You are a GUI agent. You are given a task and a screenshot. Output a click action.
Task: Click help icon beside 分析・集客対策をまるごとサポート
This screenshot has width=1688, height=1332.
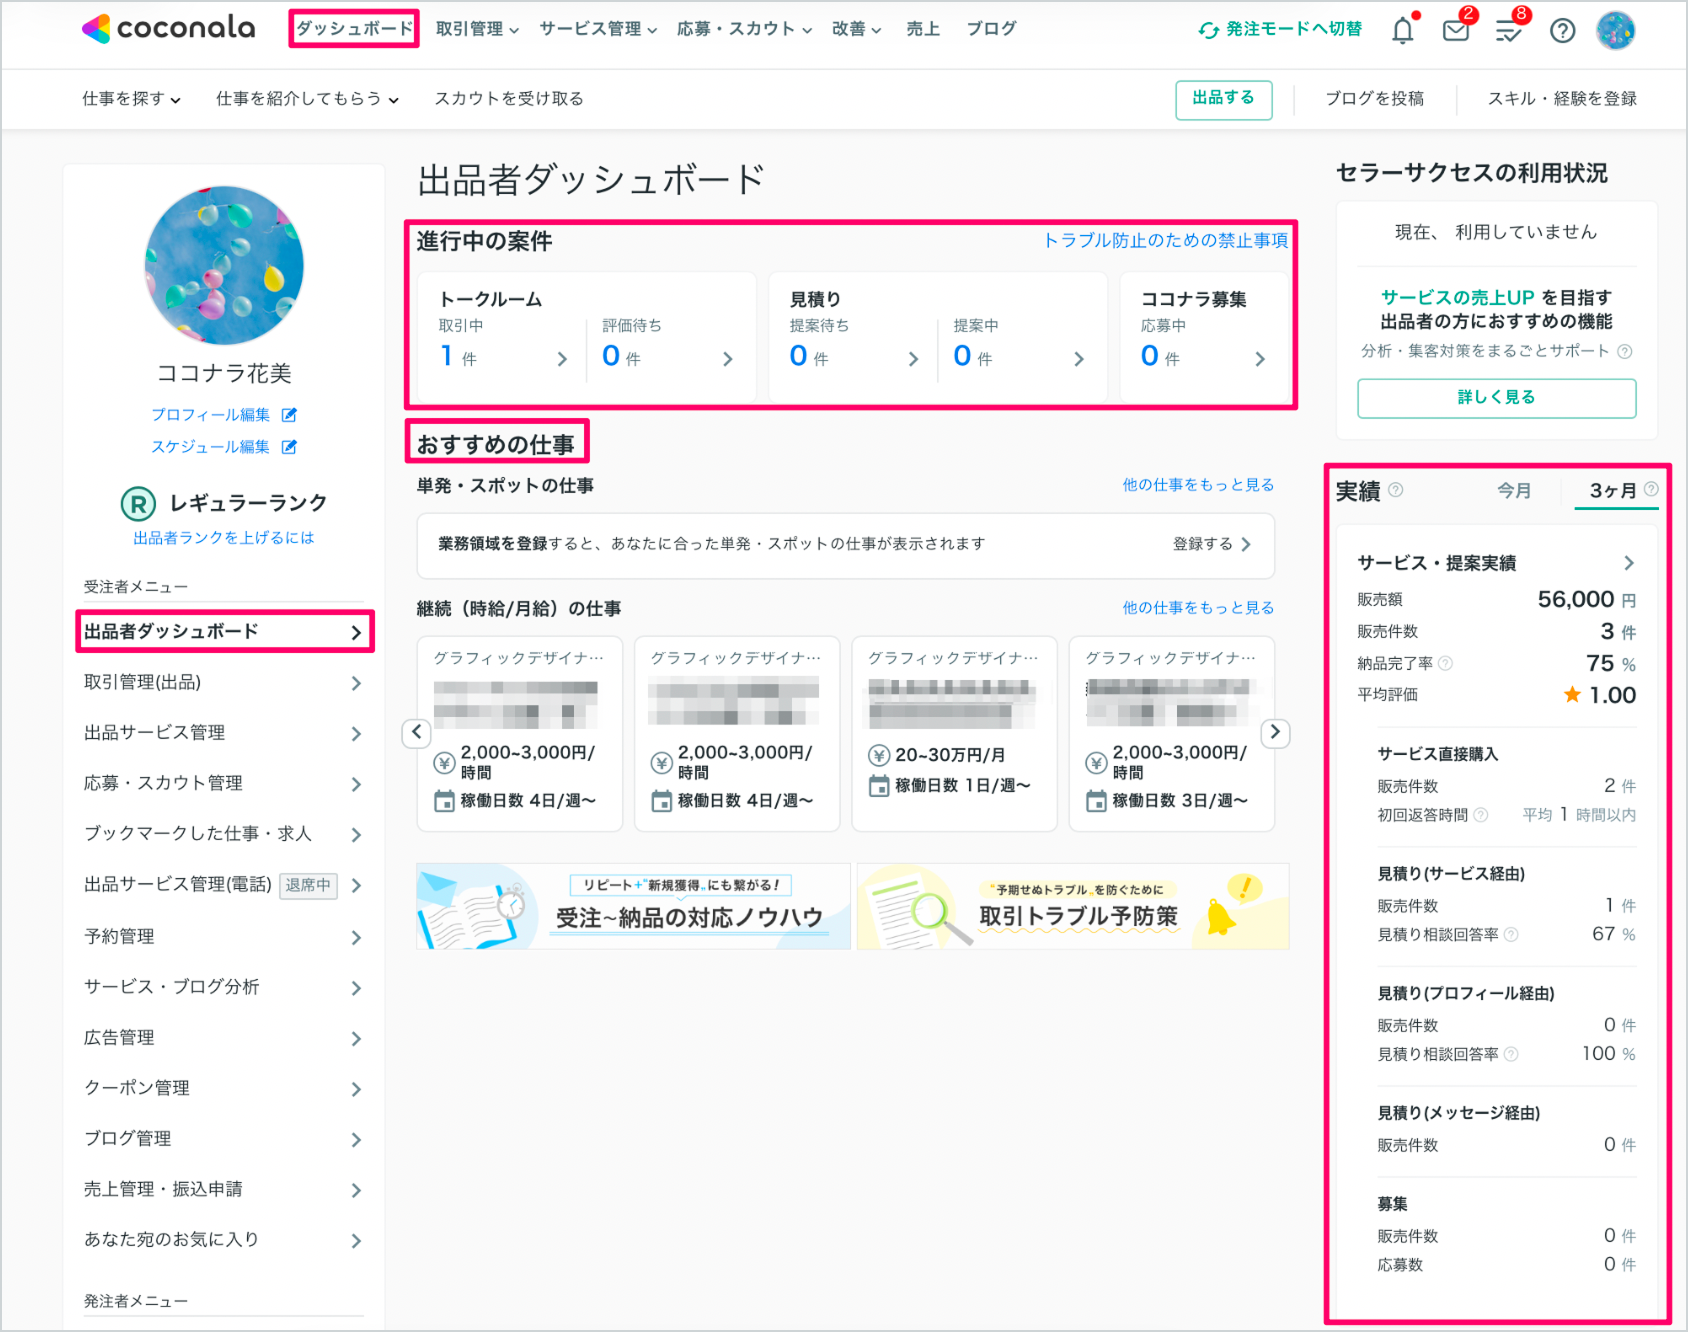click(x=1625, y=351)
